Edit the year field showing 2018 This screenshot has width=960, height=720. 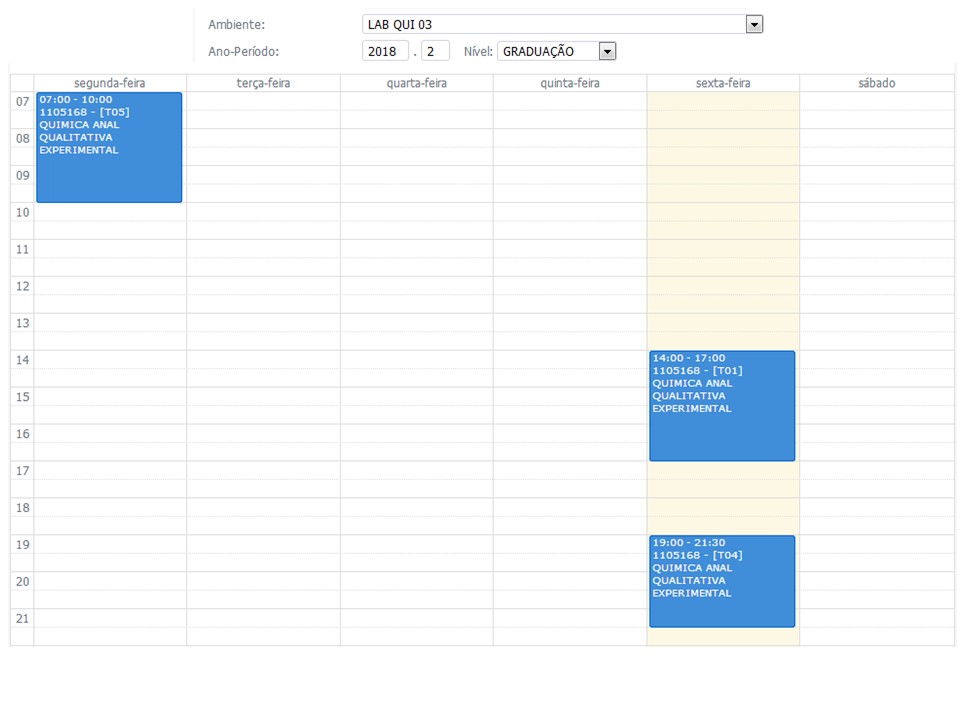(x=385, y=51)
